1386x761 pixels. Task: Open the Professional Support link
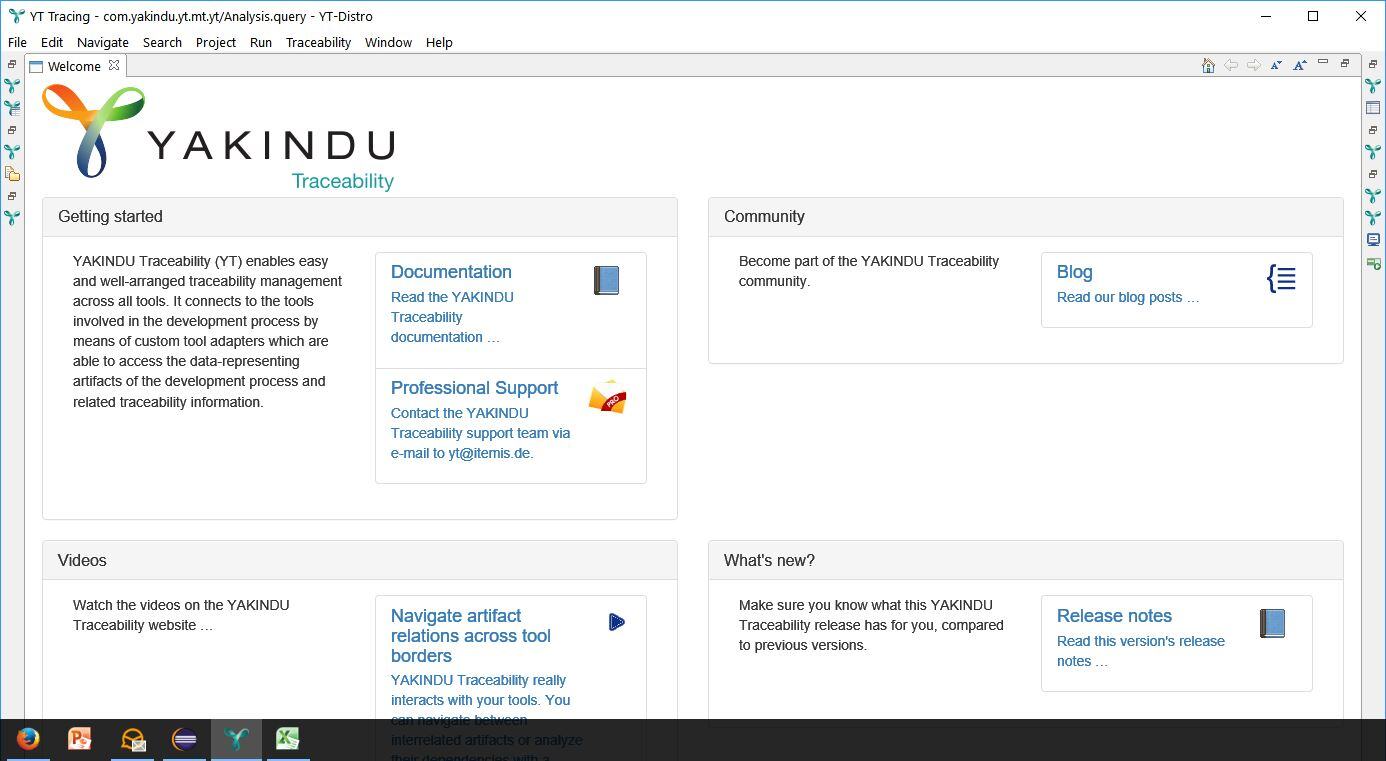click(475, 388)
